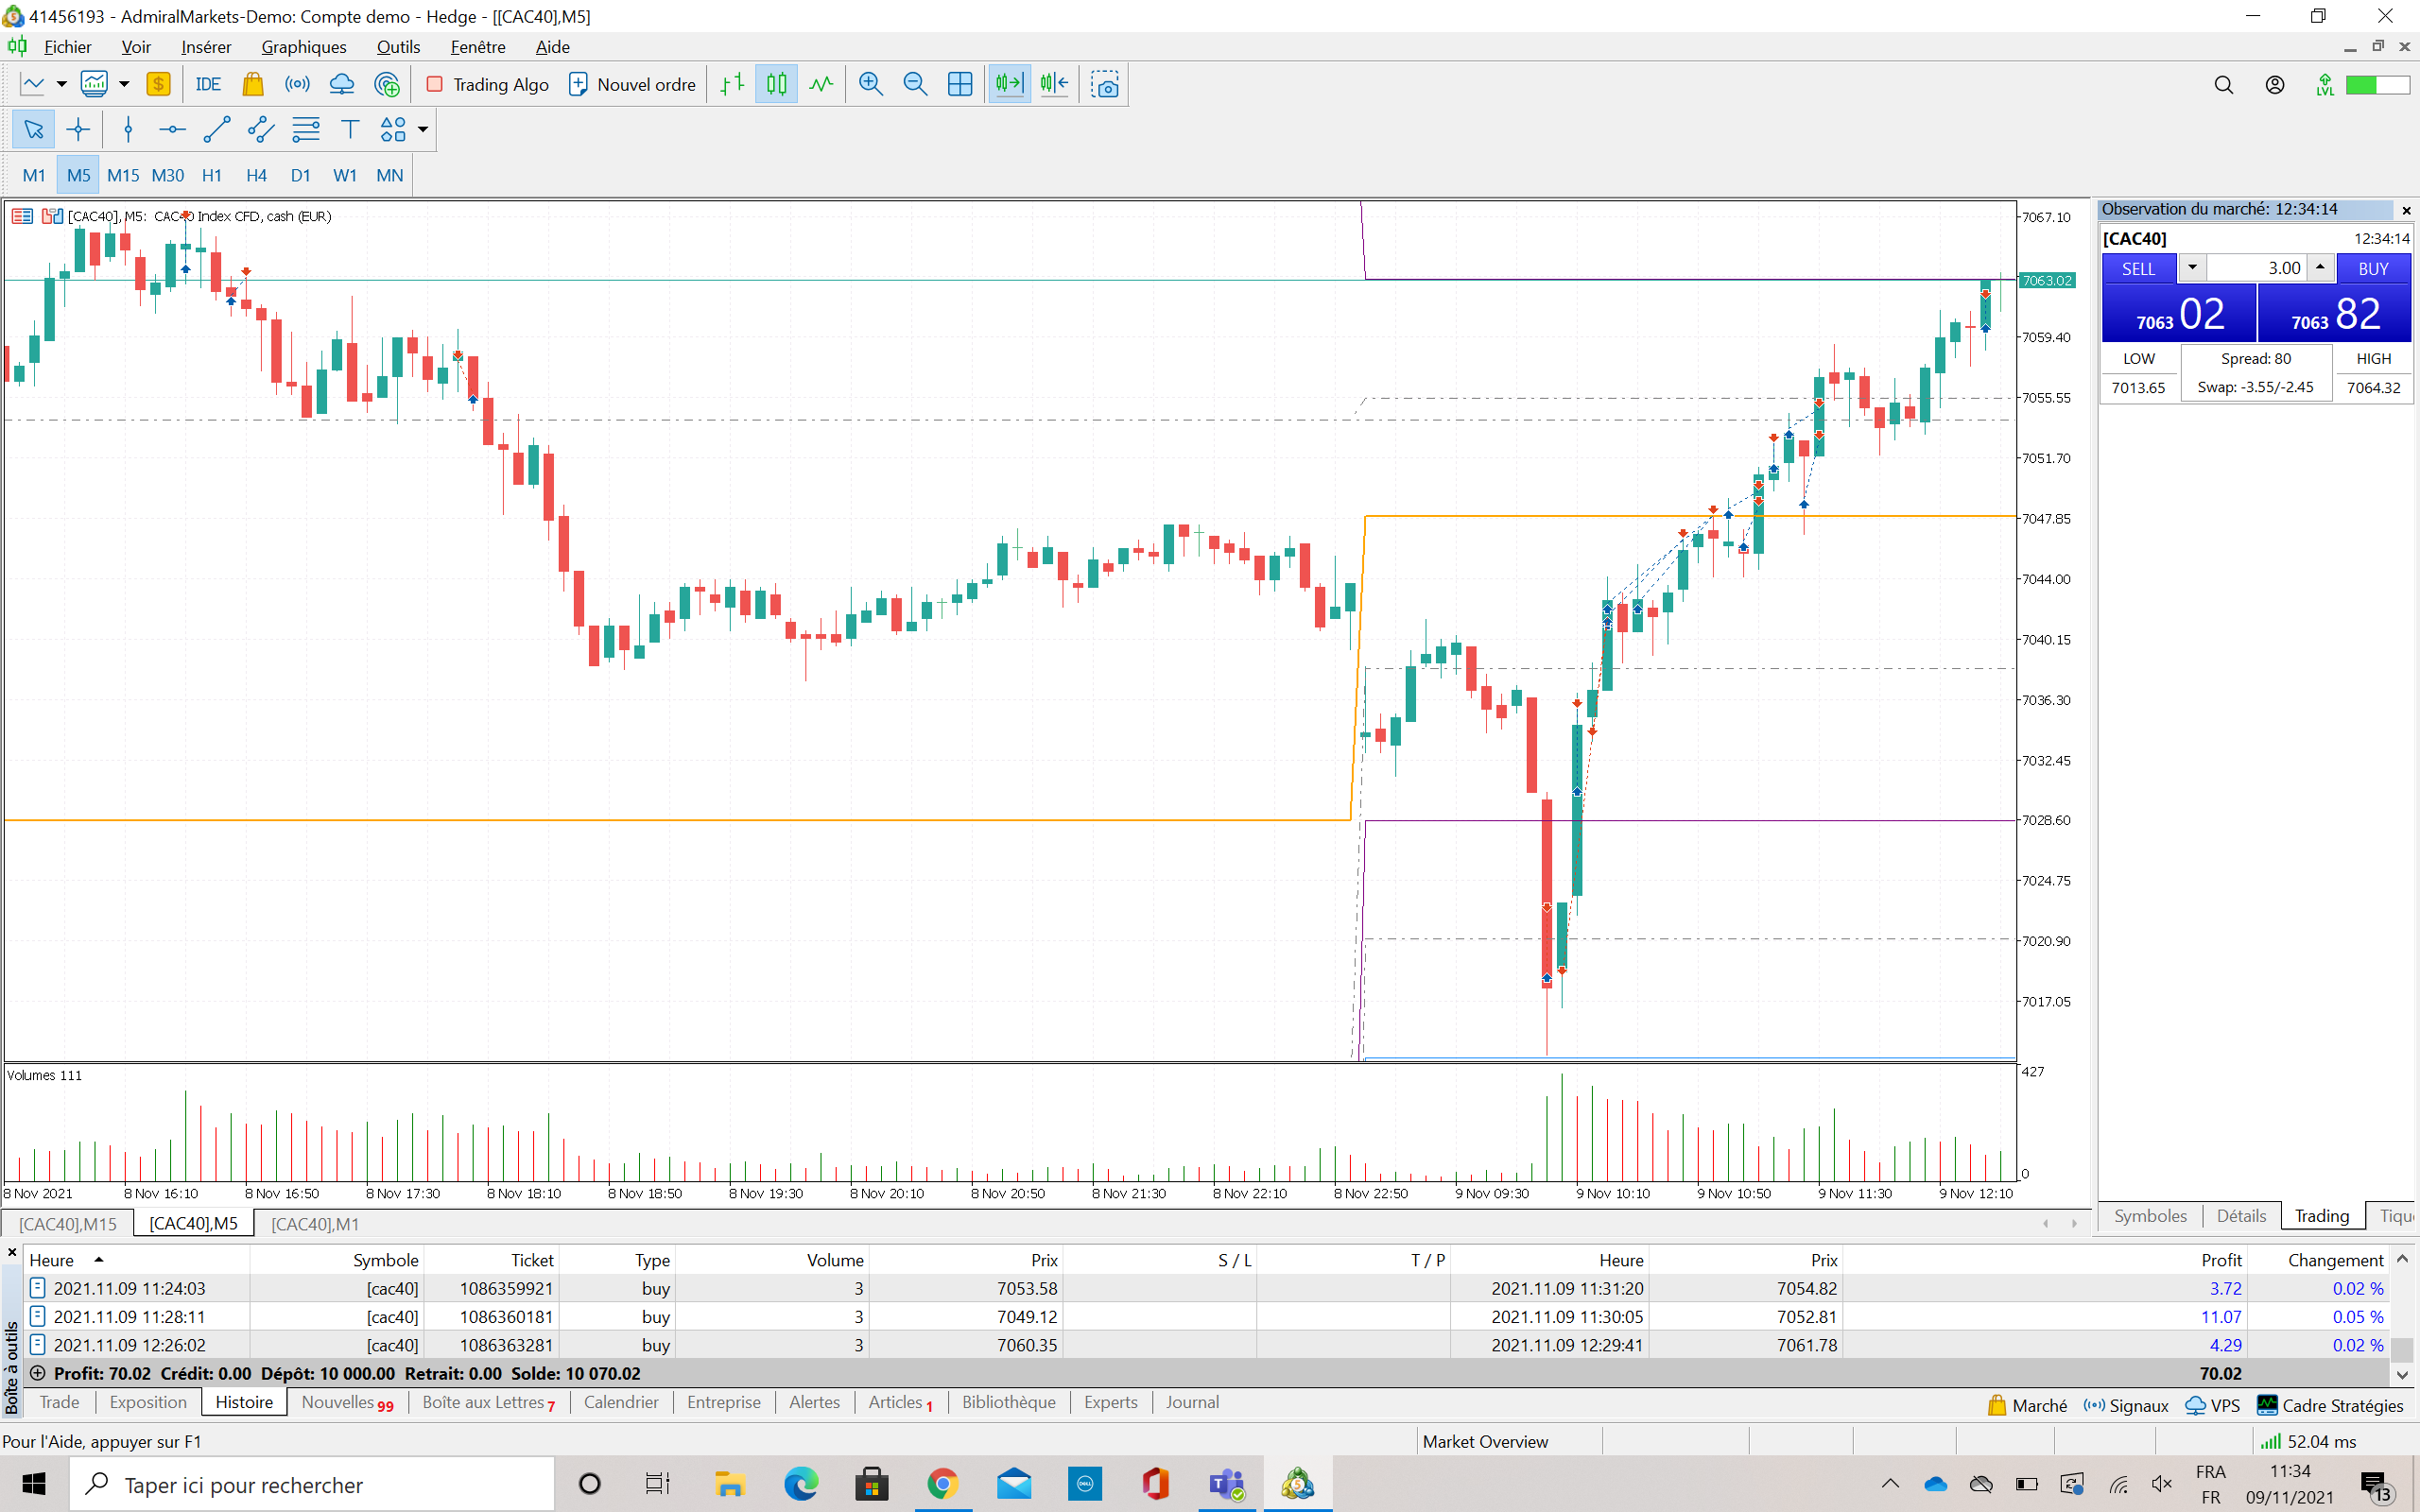Open the Graphiques menu
This screenshot has width=2420, height=1512.
[303, 47]
